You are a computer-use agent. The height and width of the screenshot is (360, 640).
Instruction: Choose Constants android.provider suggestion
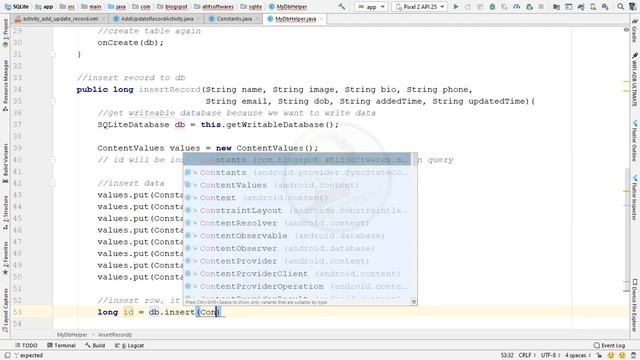click(x=298, y=172)
